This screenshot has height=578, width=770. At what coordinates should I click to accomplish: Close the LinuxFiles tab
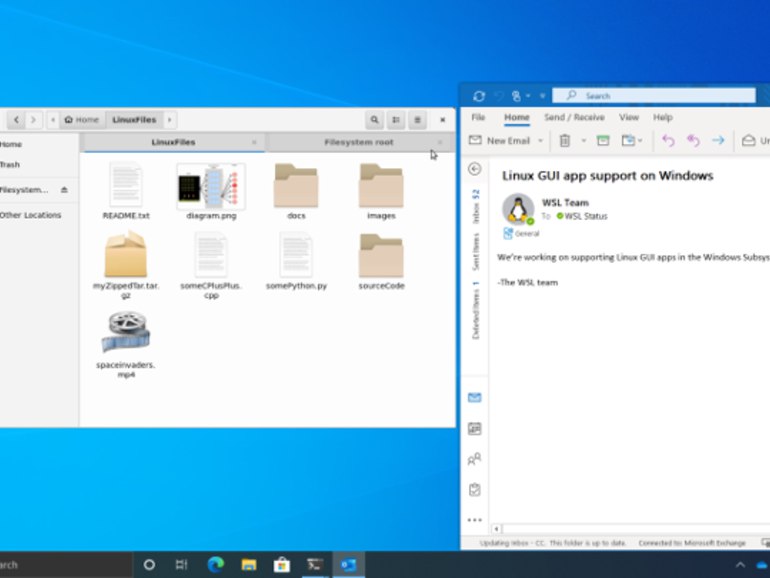pyautogui.click(x=254, y=142)
